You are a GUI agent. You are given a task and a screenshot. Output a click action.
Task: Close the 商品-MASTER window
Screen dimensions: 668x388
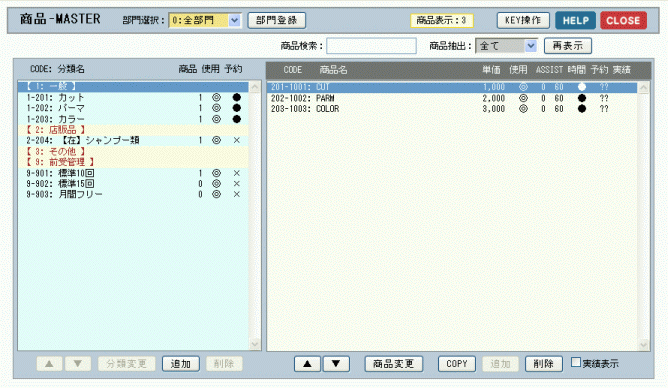(x=623, y=20)
